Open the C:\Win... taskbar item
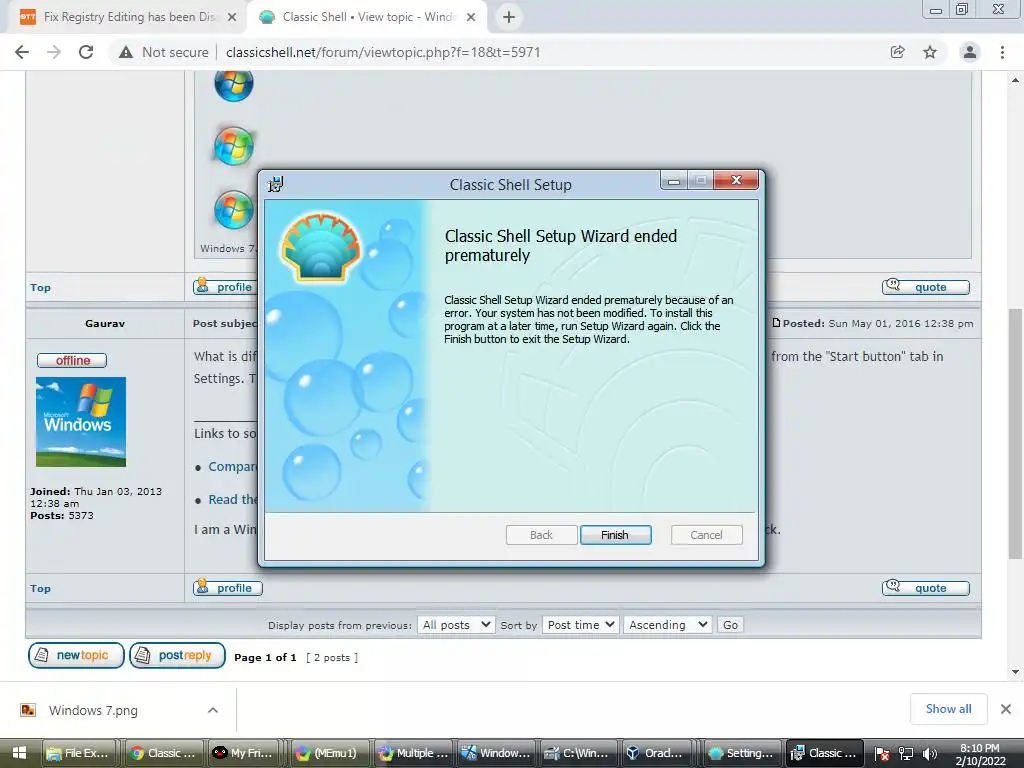 (x=577, y=753)
